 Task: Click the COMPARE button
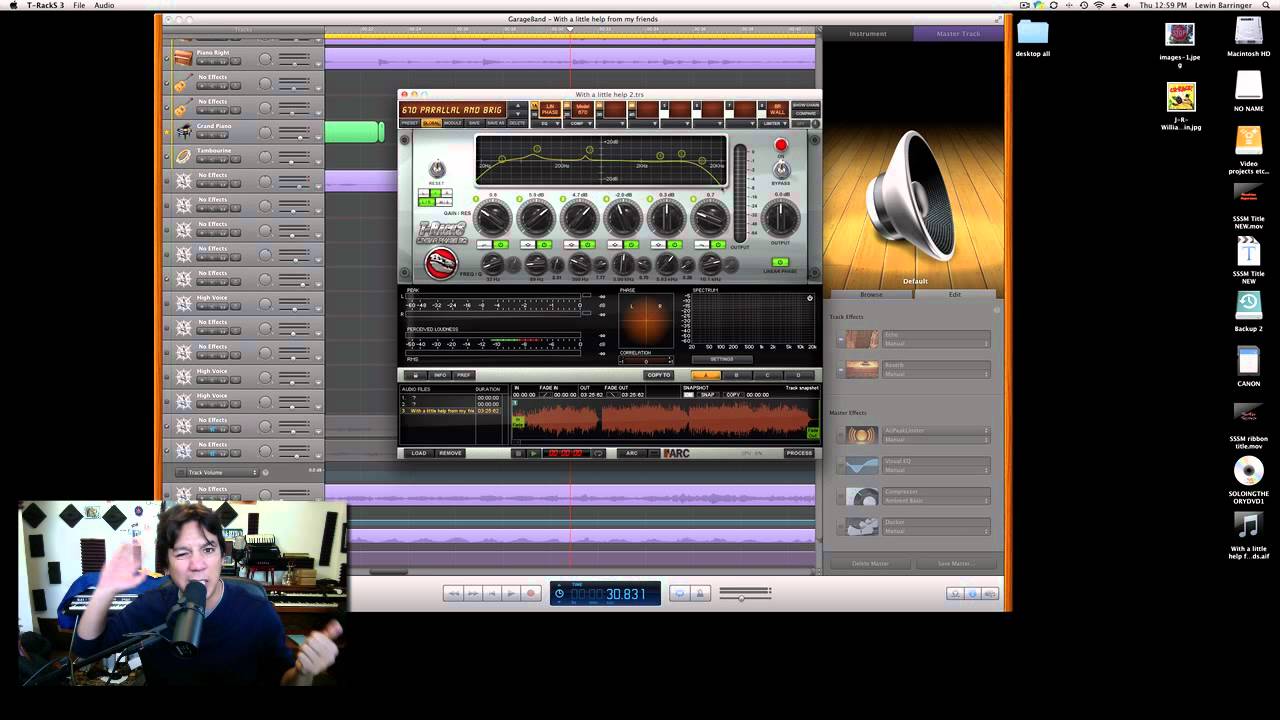click(805, 113)
